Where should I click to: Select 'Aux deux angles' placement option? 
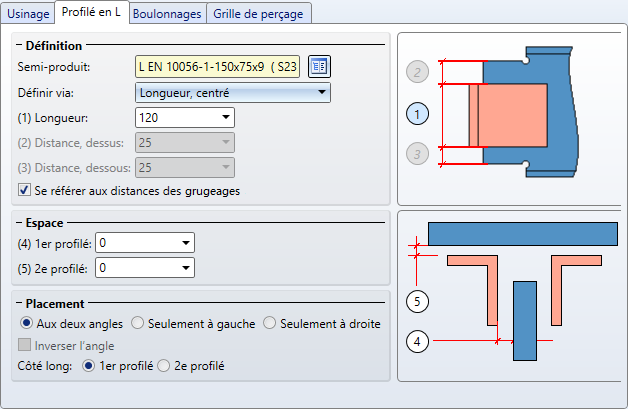click(27, 323)
